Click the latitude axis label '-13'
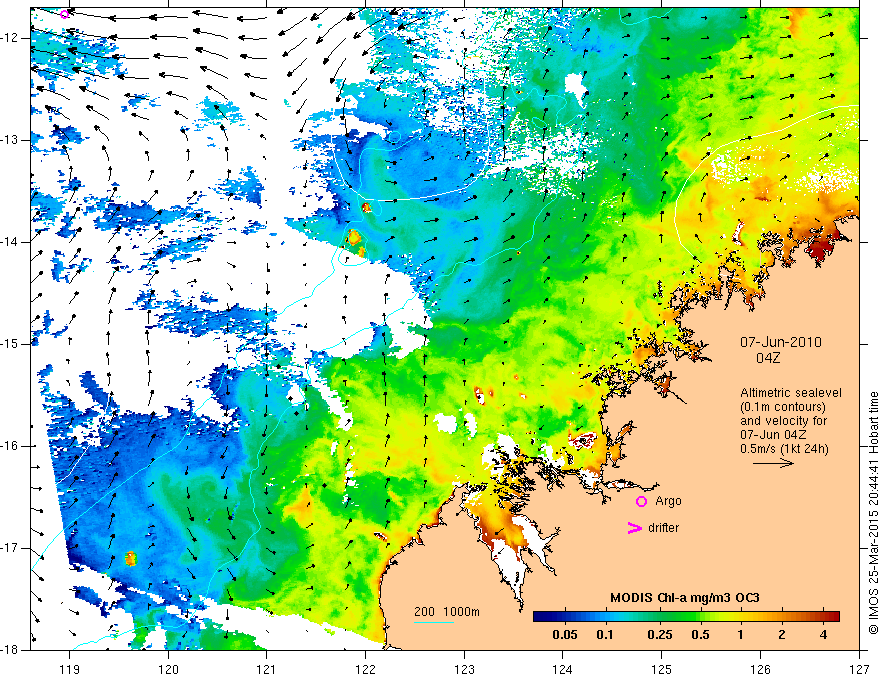 coord(11,140)
